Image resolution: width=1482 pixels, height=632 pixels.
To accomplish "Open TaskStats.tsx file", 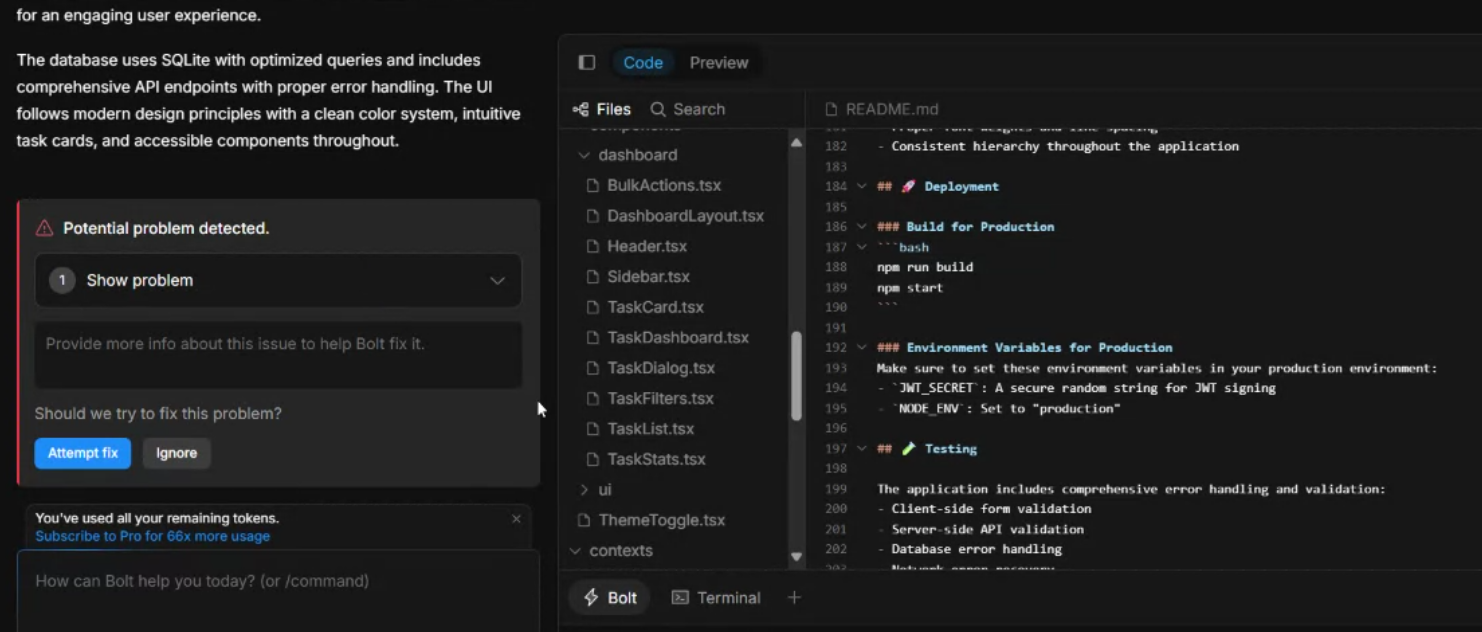I will (656, 459).
